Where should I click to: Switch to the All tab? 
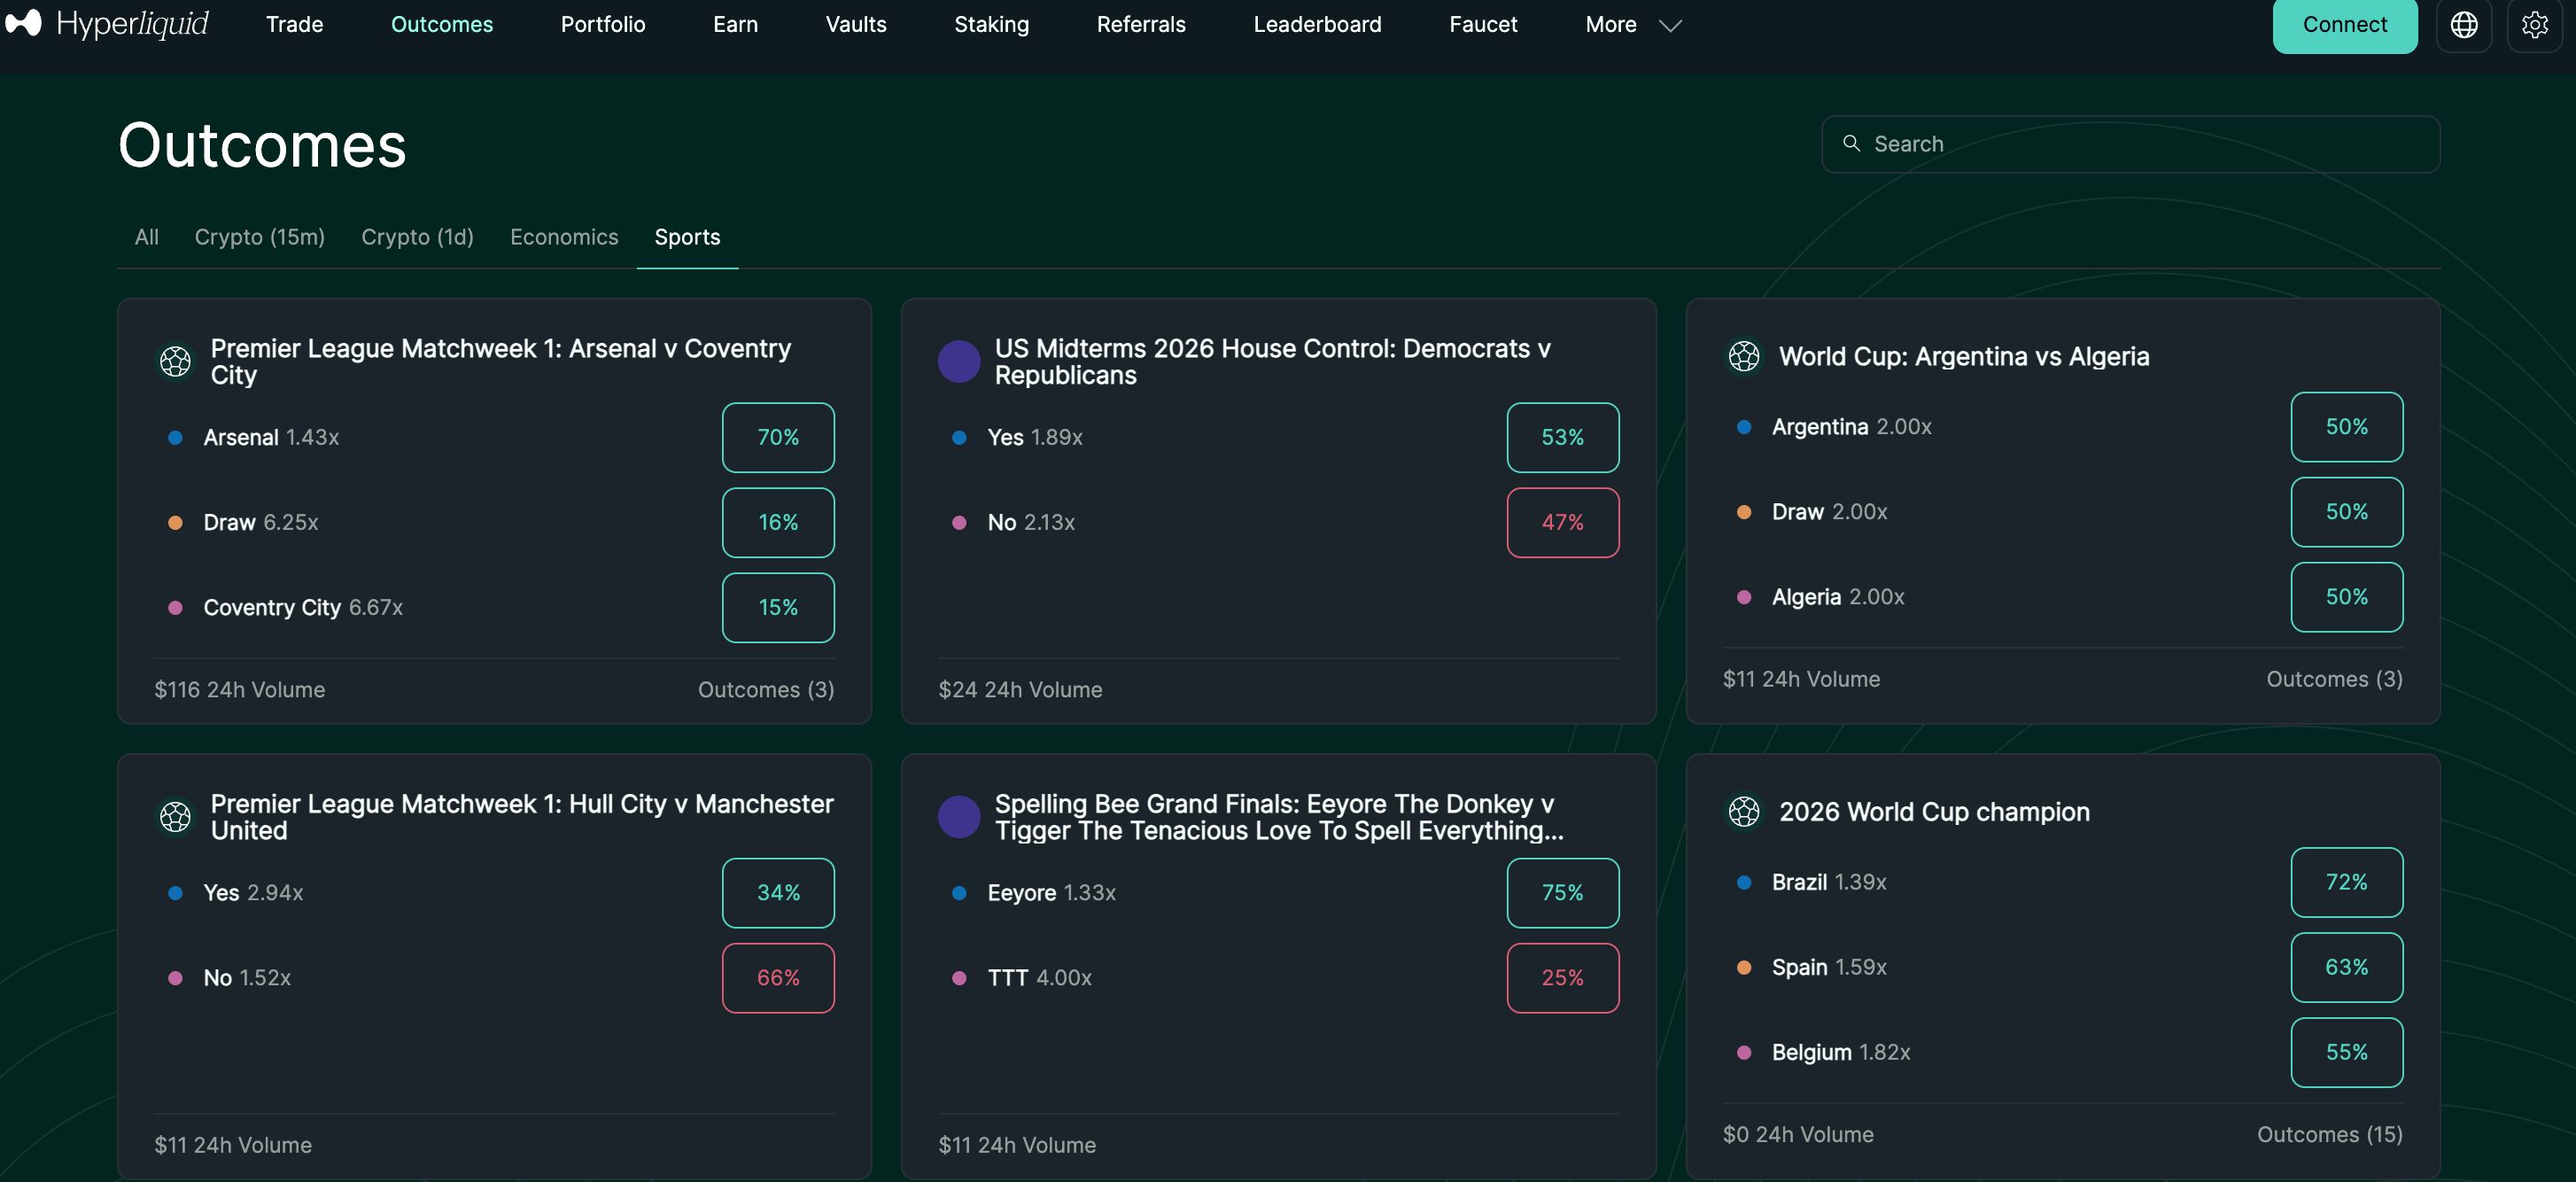[146, 237]
